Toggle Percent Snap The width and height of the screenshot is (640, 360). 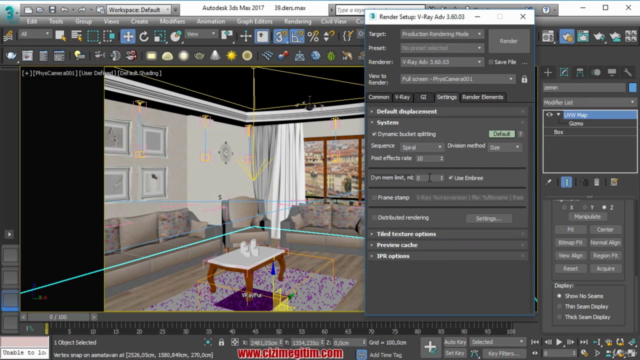pos(313,36)
